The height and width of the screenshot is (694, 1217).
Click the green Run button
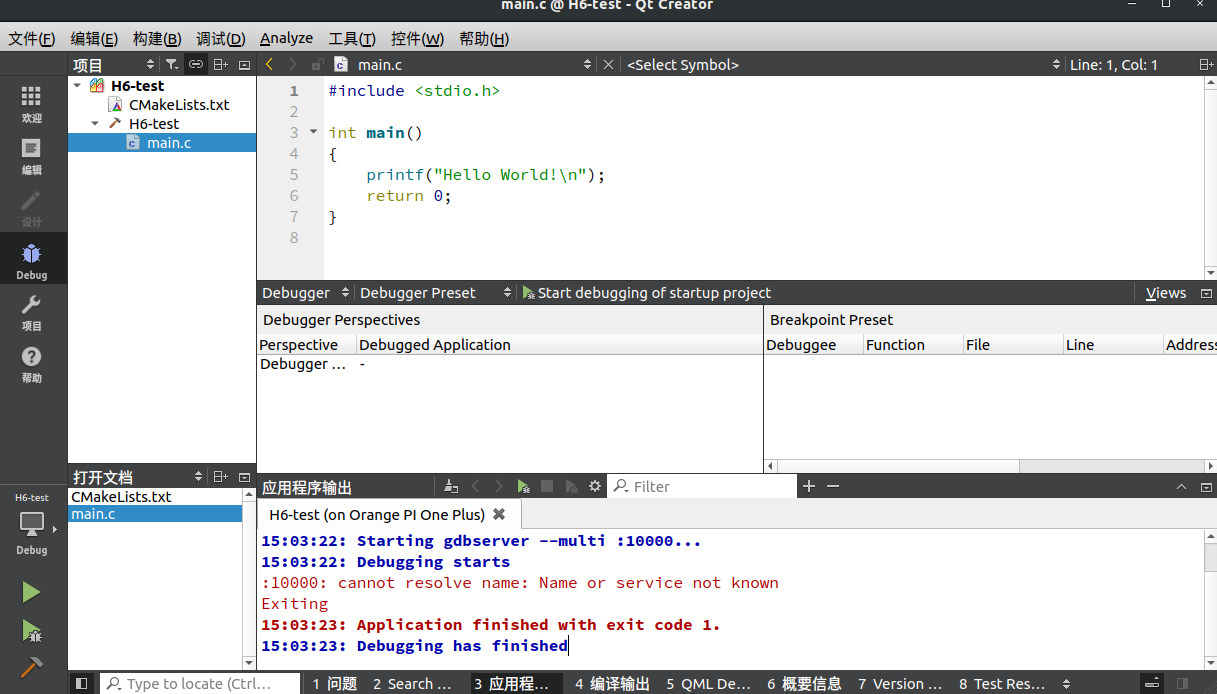pyautogui.click(x=32, y=592)
